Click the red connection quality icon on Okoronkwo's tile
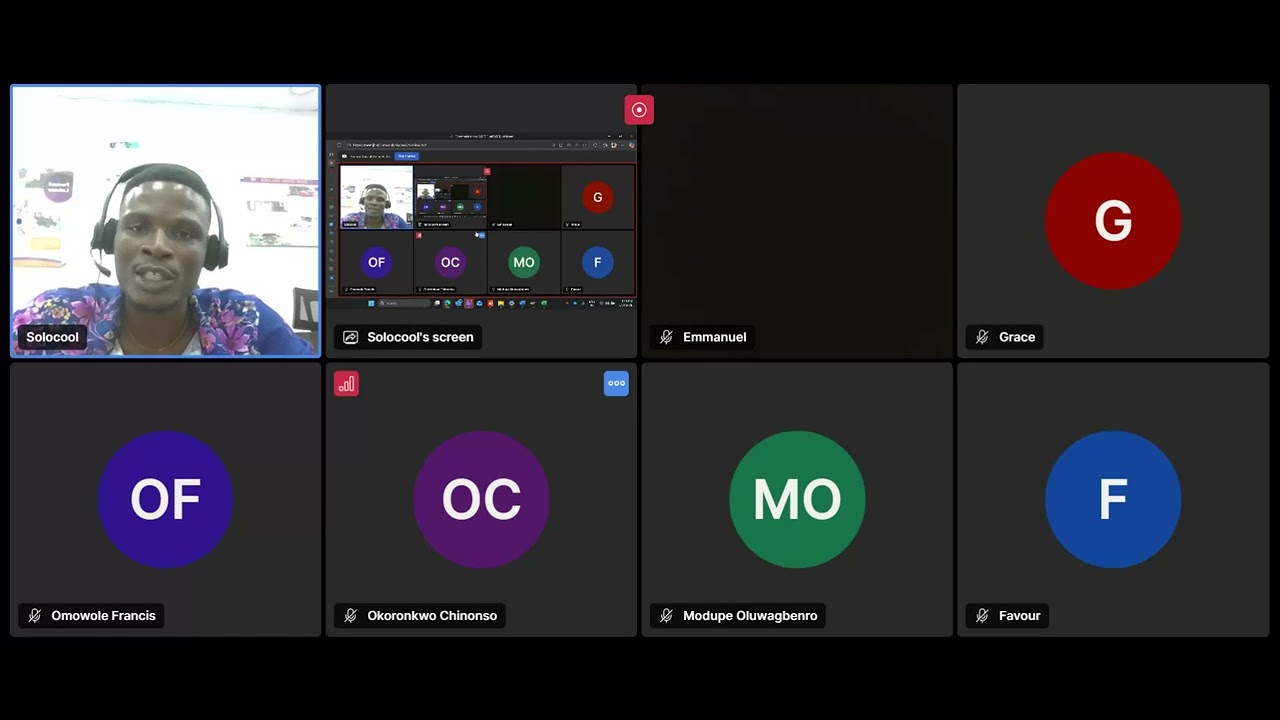The width and height of the screenshot is (1280, 720). point(346,384)
